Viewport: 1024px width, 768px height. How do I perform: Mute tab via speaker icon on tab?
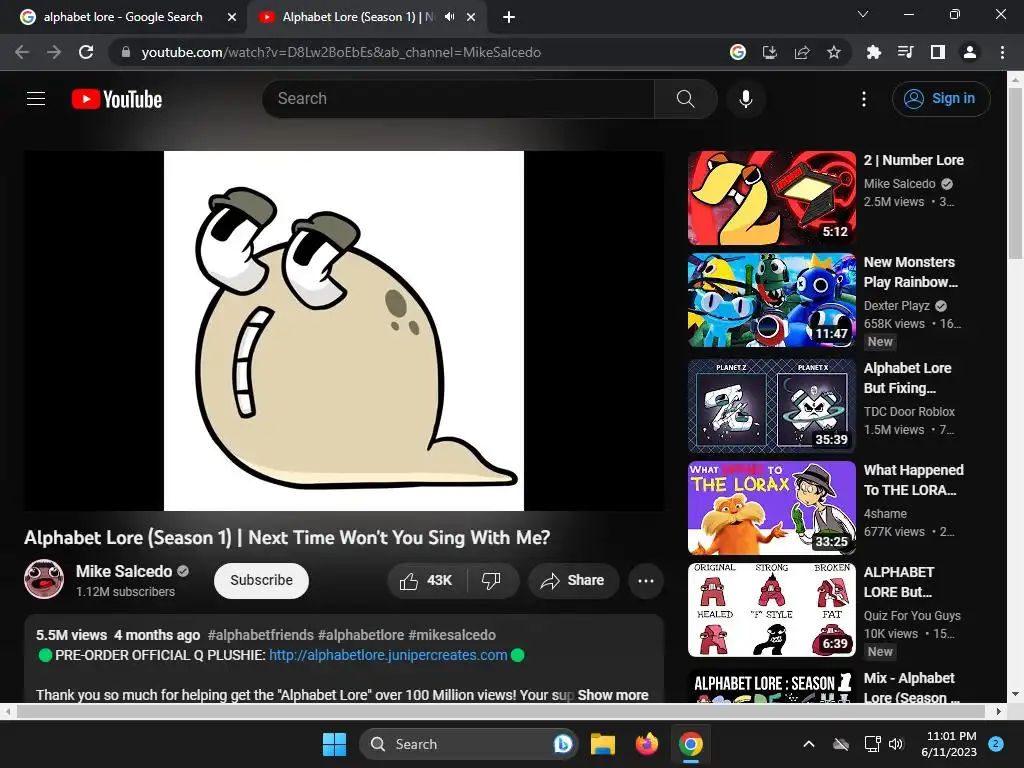point(449,17)
